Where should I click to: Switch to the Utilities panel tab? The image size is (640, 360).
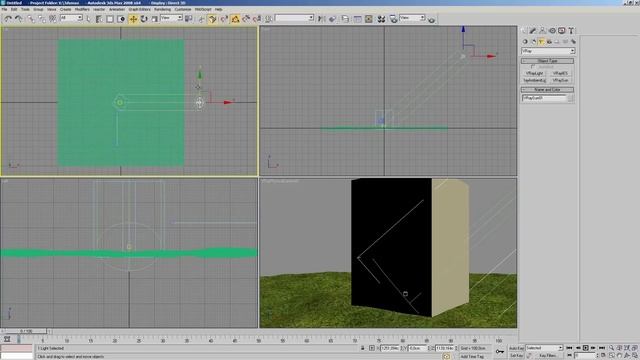click(x=571, y=31)
